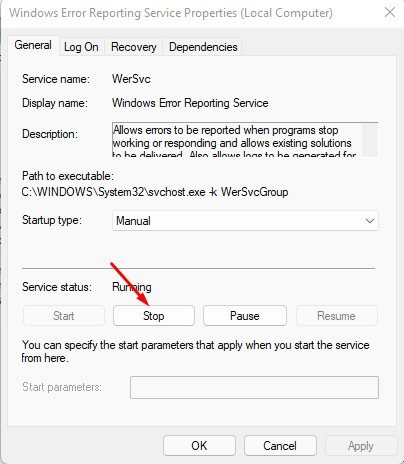
Task: Pause the Windows Error Reporting service
Action: [x=245, y=316]
